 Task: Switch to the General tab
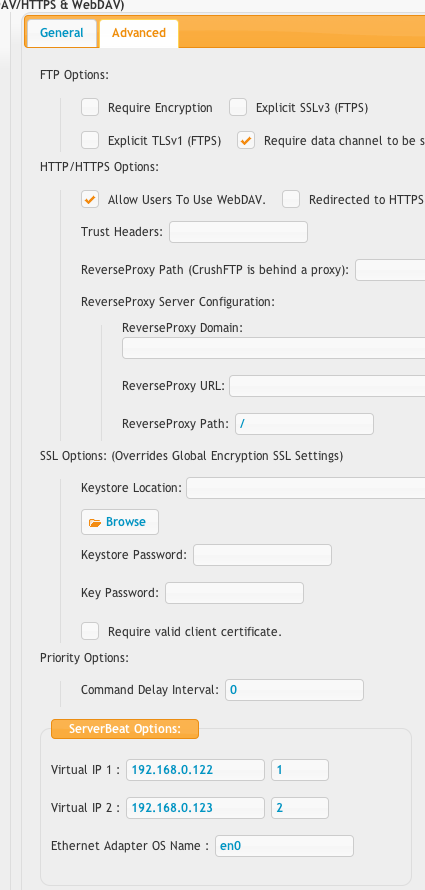tap(62, 33)
